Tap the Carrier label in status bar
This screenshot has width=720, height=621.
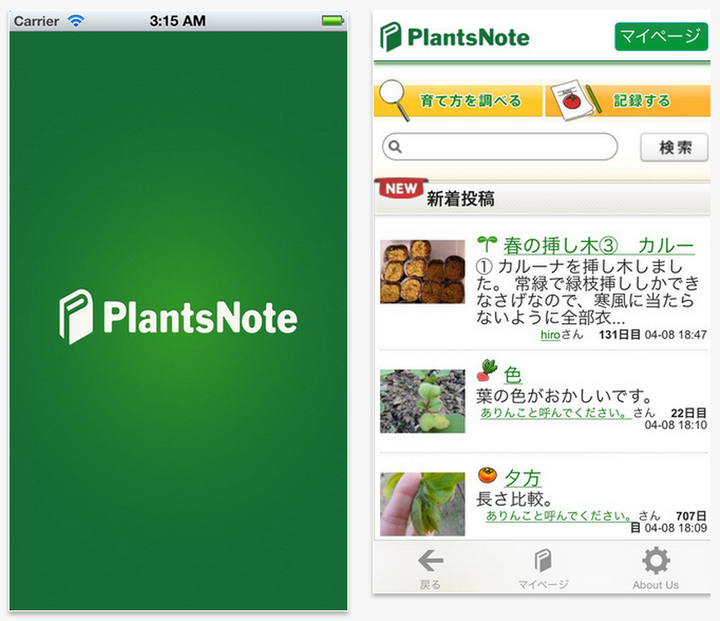pos(36,21)
